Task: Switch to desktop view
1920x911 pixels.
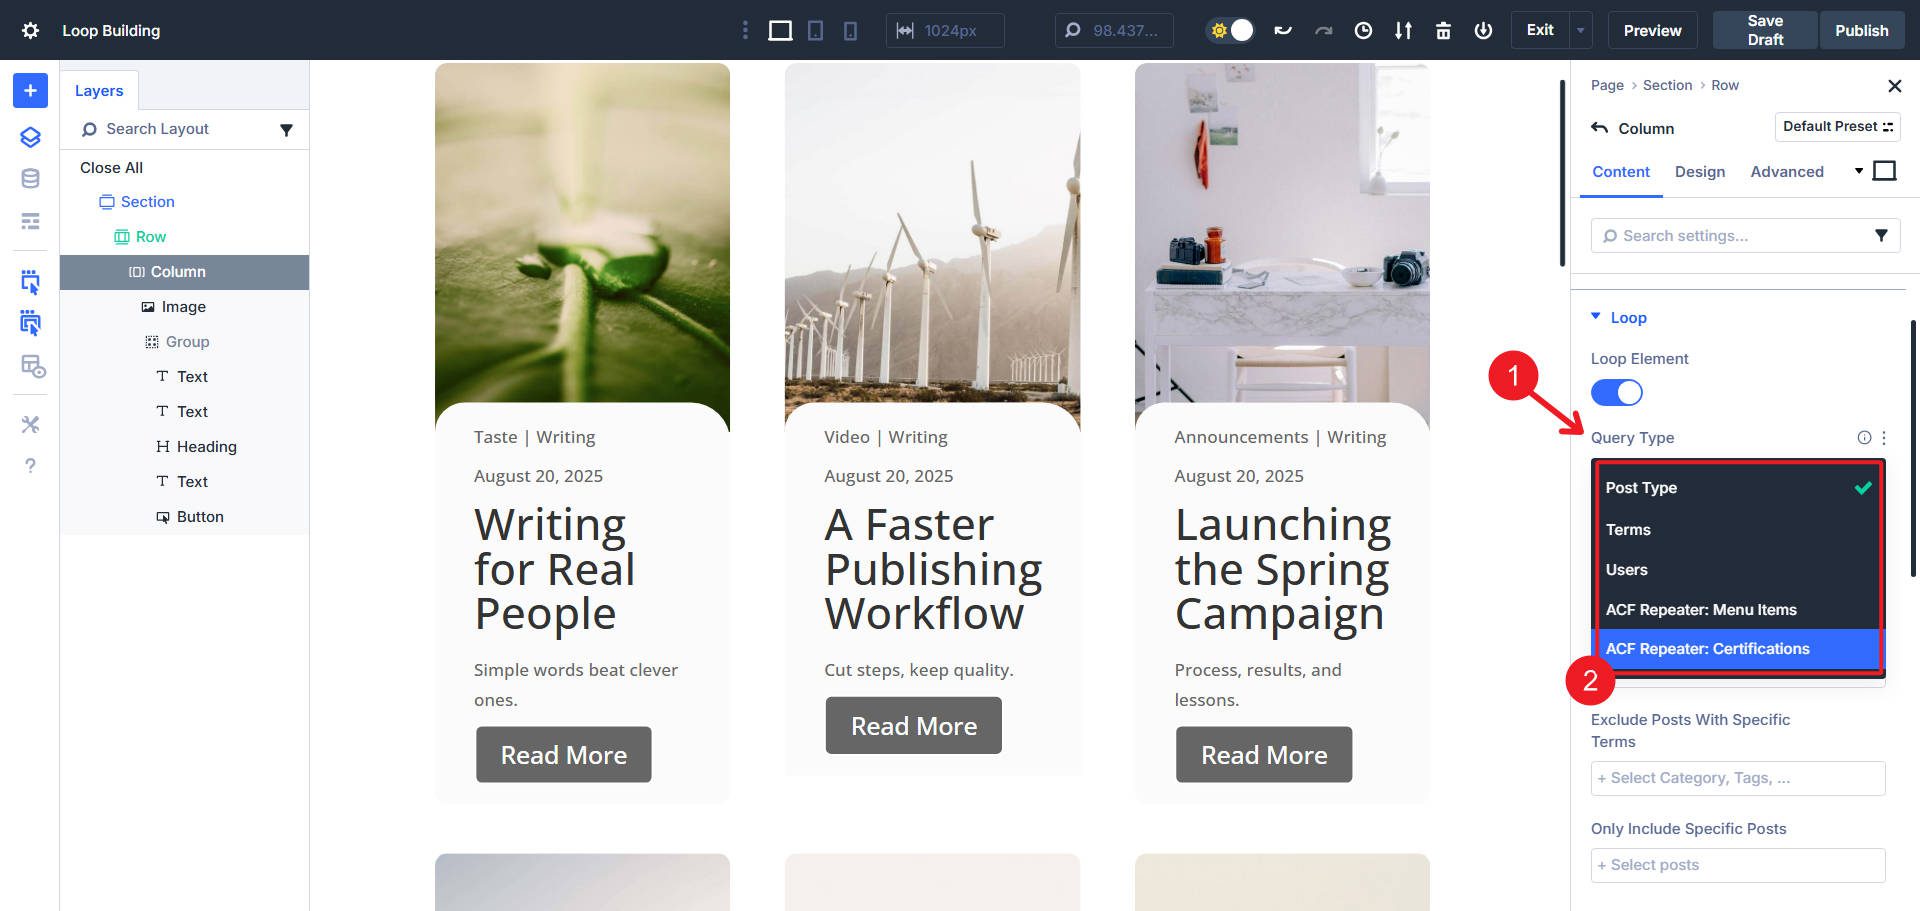Action: pyautogui.click(x=780, y=30)
